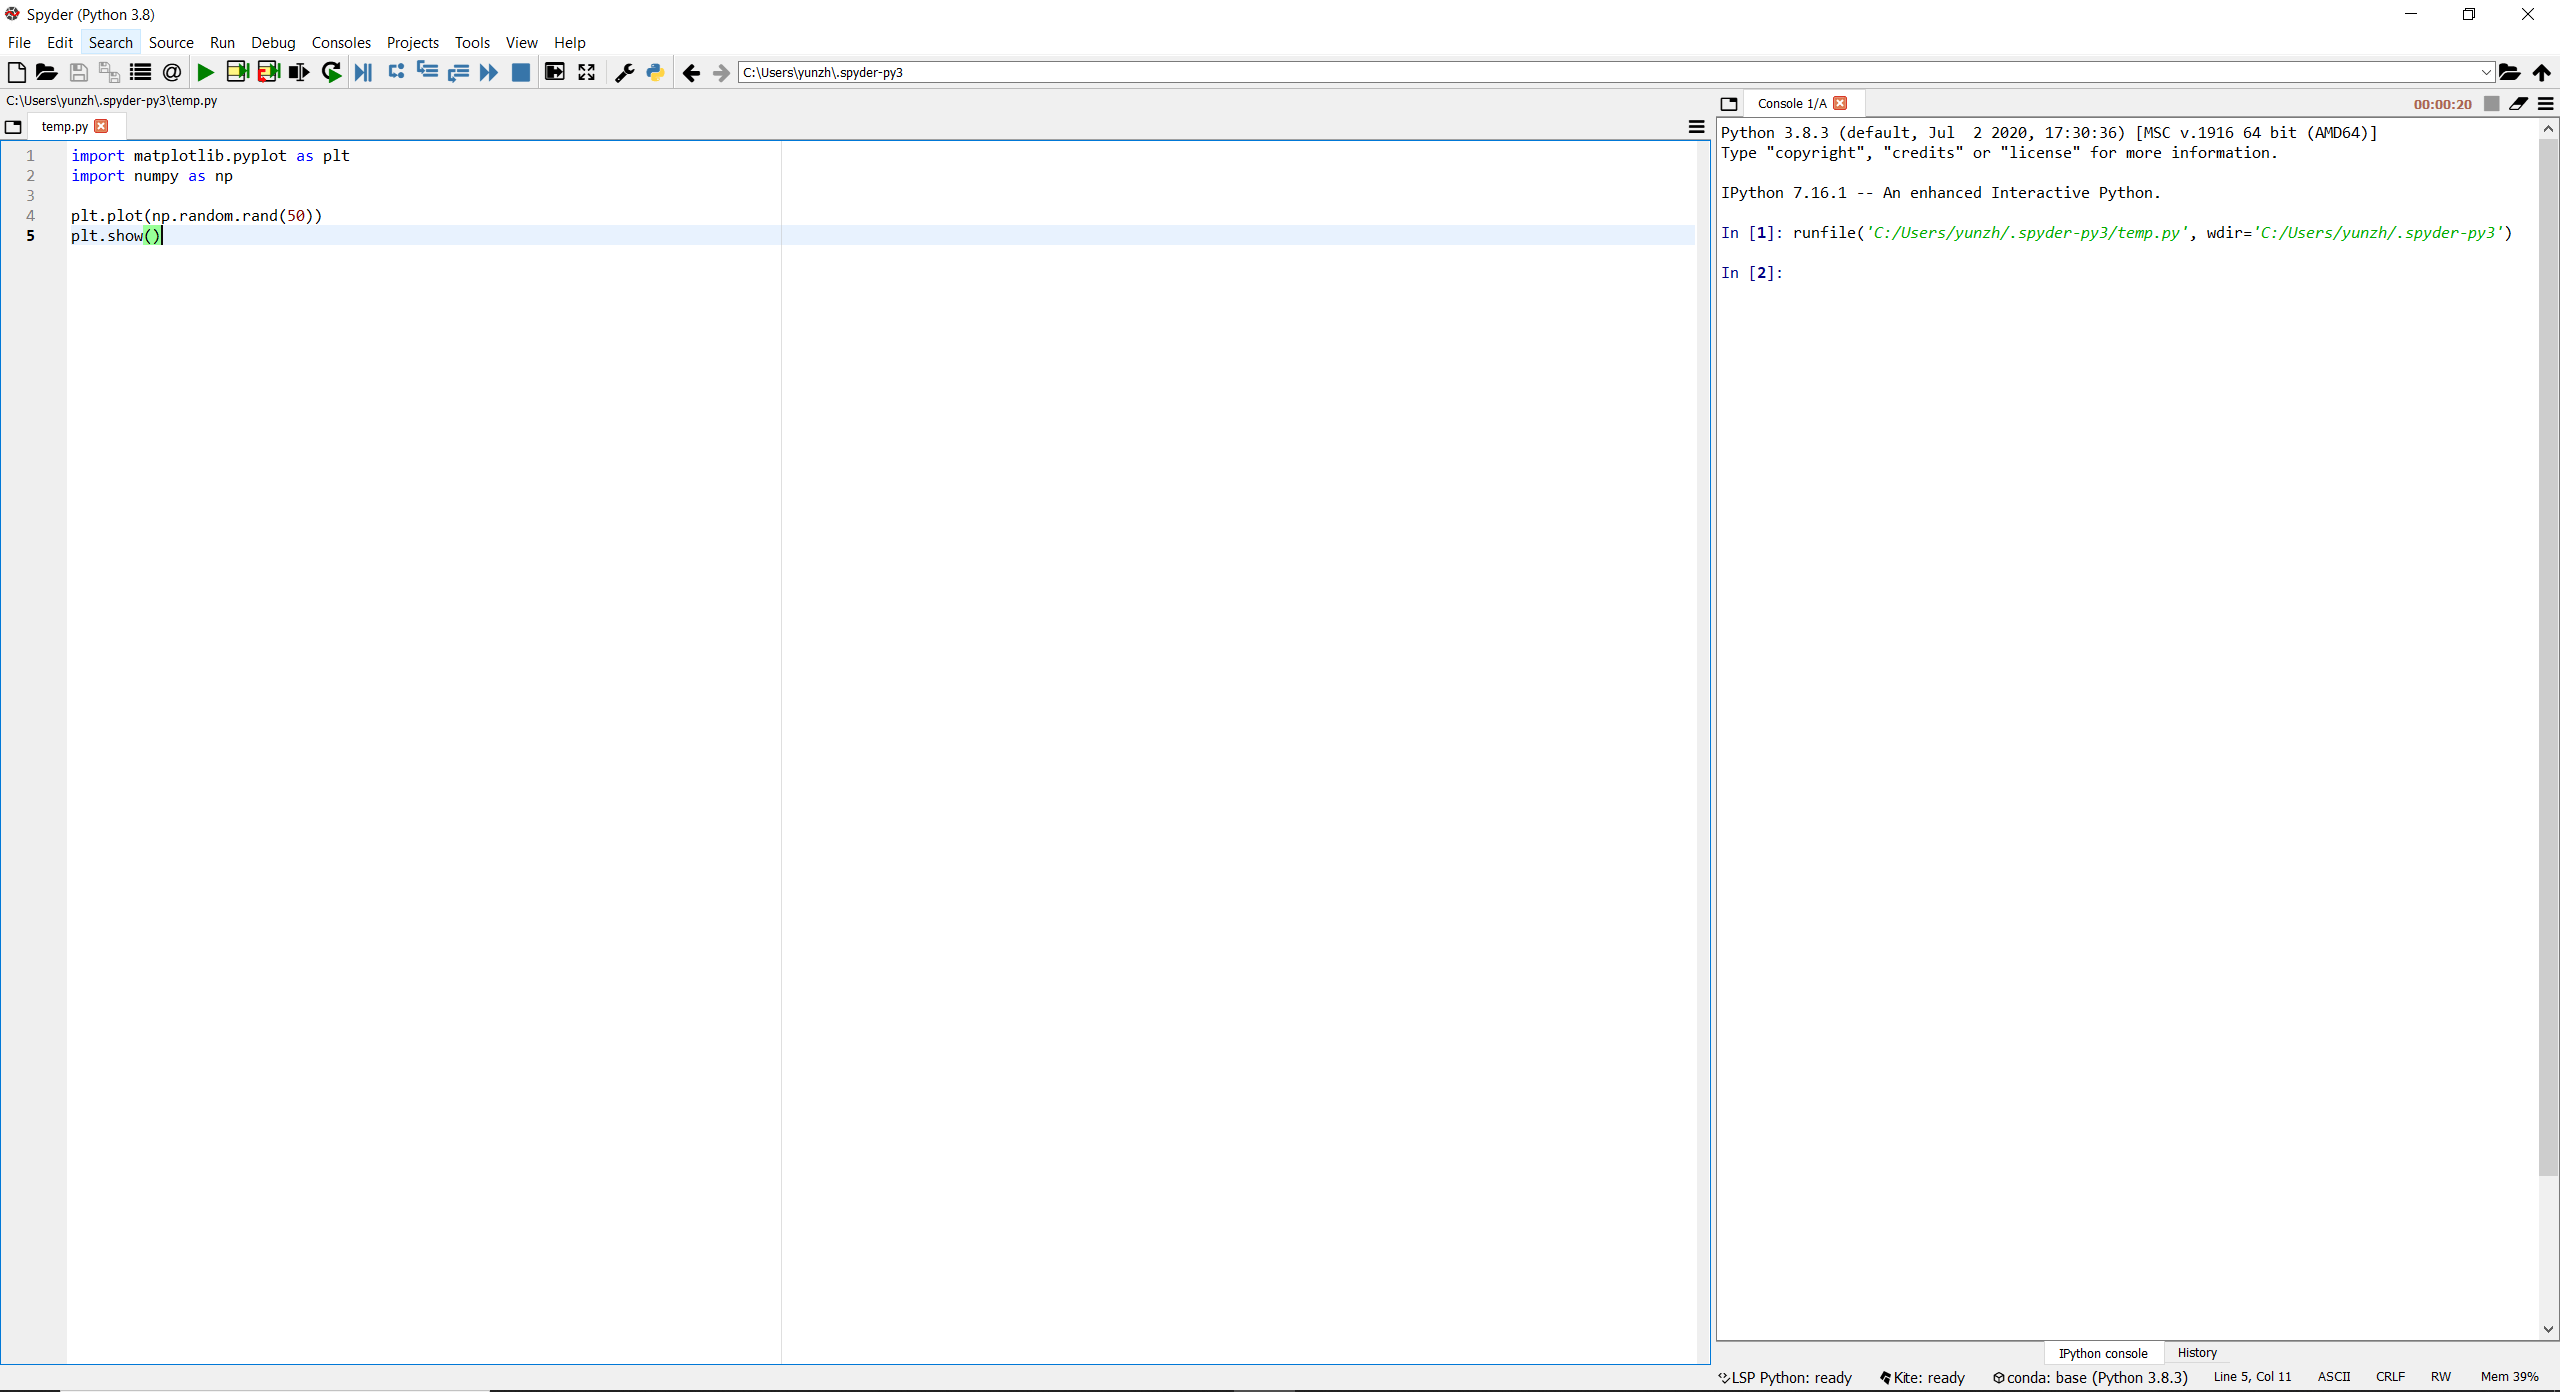Click Run current cell icon

coord(237,72)
